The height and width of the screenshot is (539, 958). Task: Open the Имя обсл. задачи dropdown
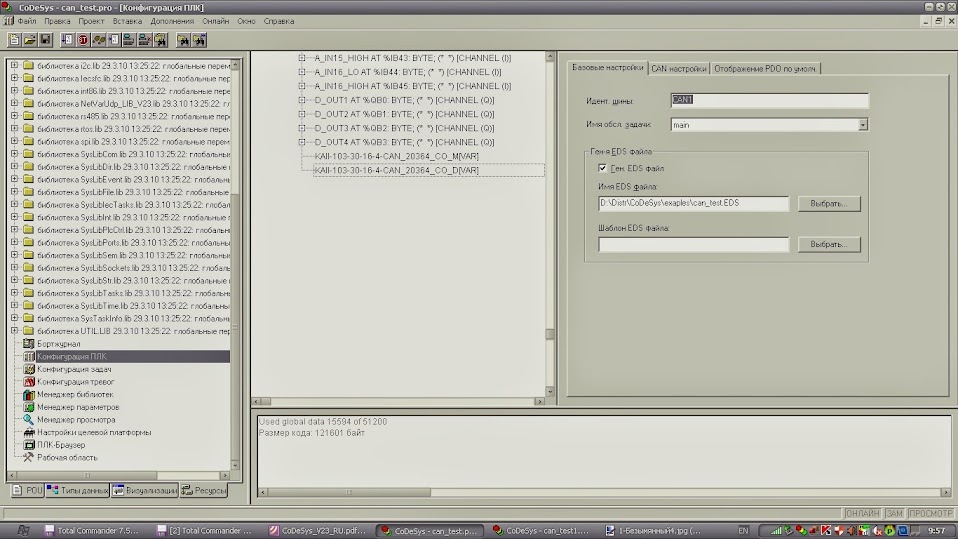(863, 125)
